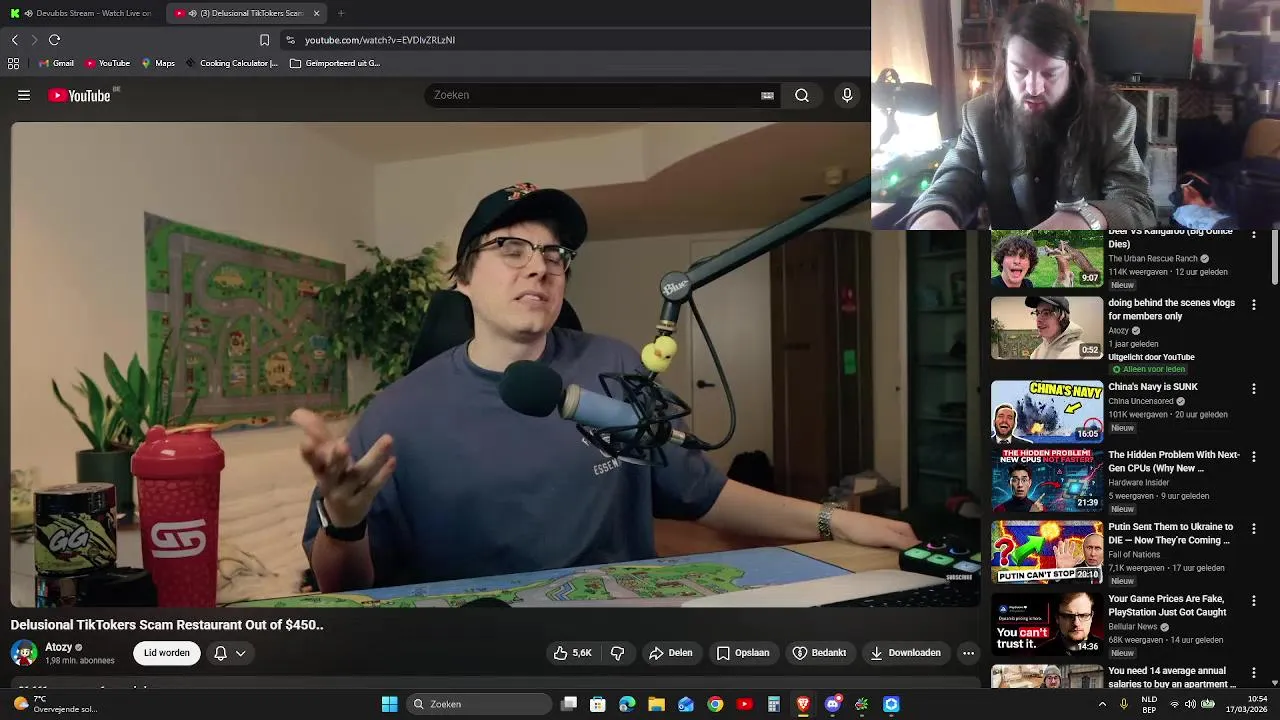Open more actions menu under the video
The height and width of the screenshot is (720, 1280).
point(968,653)
